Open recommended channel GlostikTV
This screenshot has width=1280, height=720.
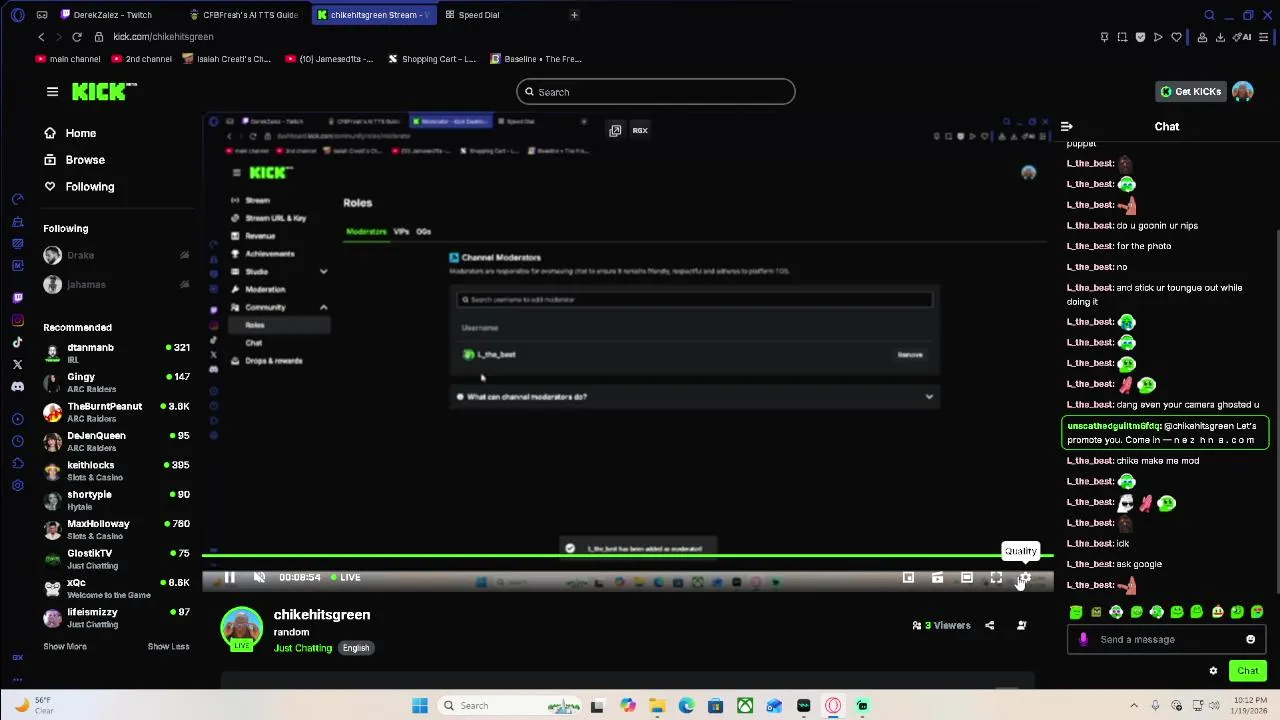pyautogui.click(x=116, y=559)
